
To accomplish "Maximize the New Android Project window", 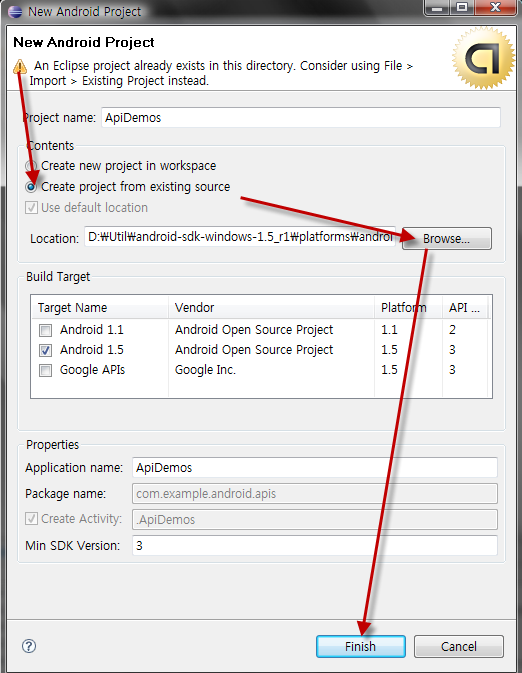I will click(x=462, y=8).
